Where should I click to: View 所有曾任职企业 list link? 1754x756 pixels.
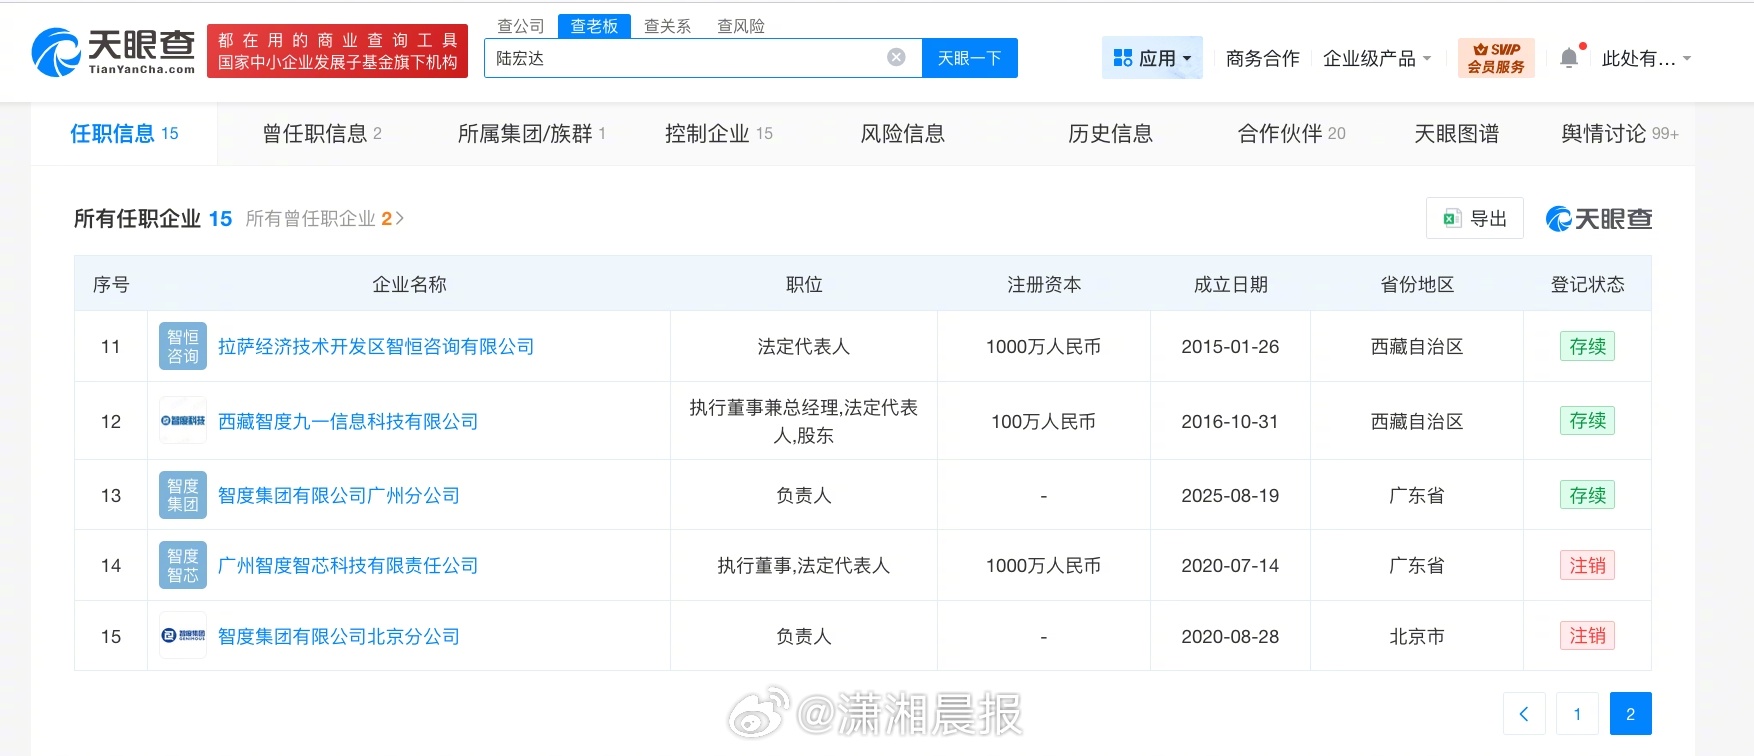324,218
